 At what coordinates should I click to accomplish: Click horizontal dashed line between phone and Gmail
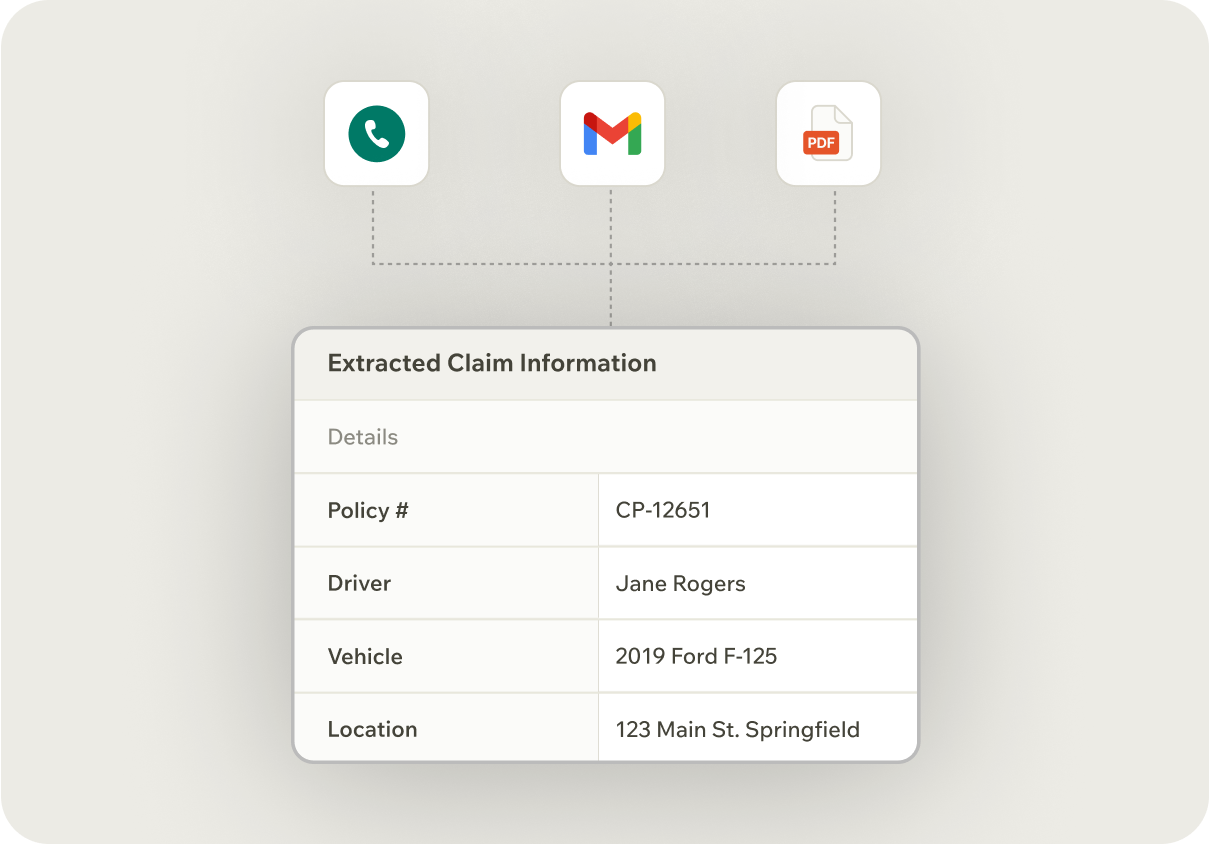click(x=492, y=264)
